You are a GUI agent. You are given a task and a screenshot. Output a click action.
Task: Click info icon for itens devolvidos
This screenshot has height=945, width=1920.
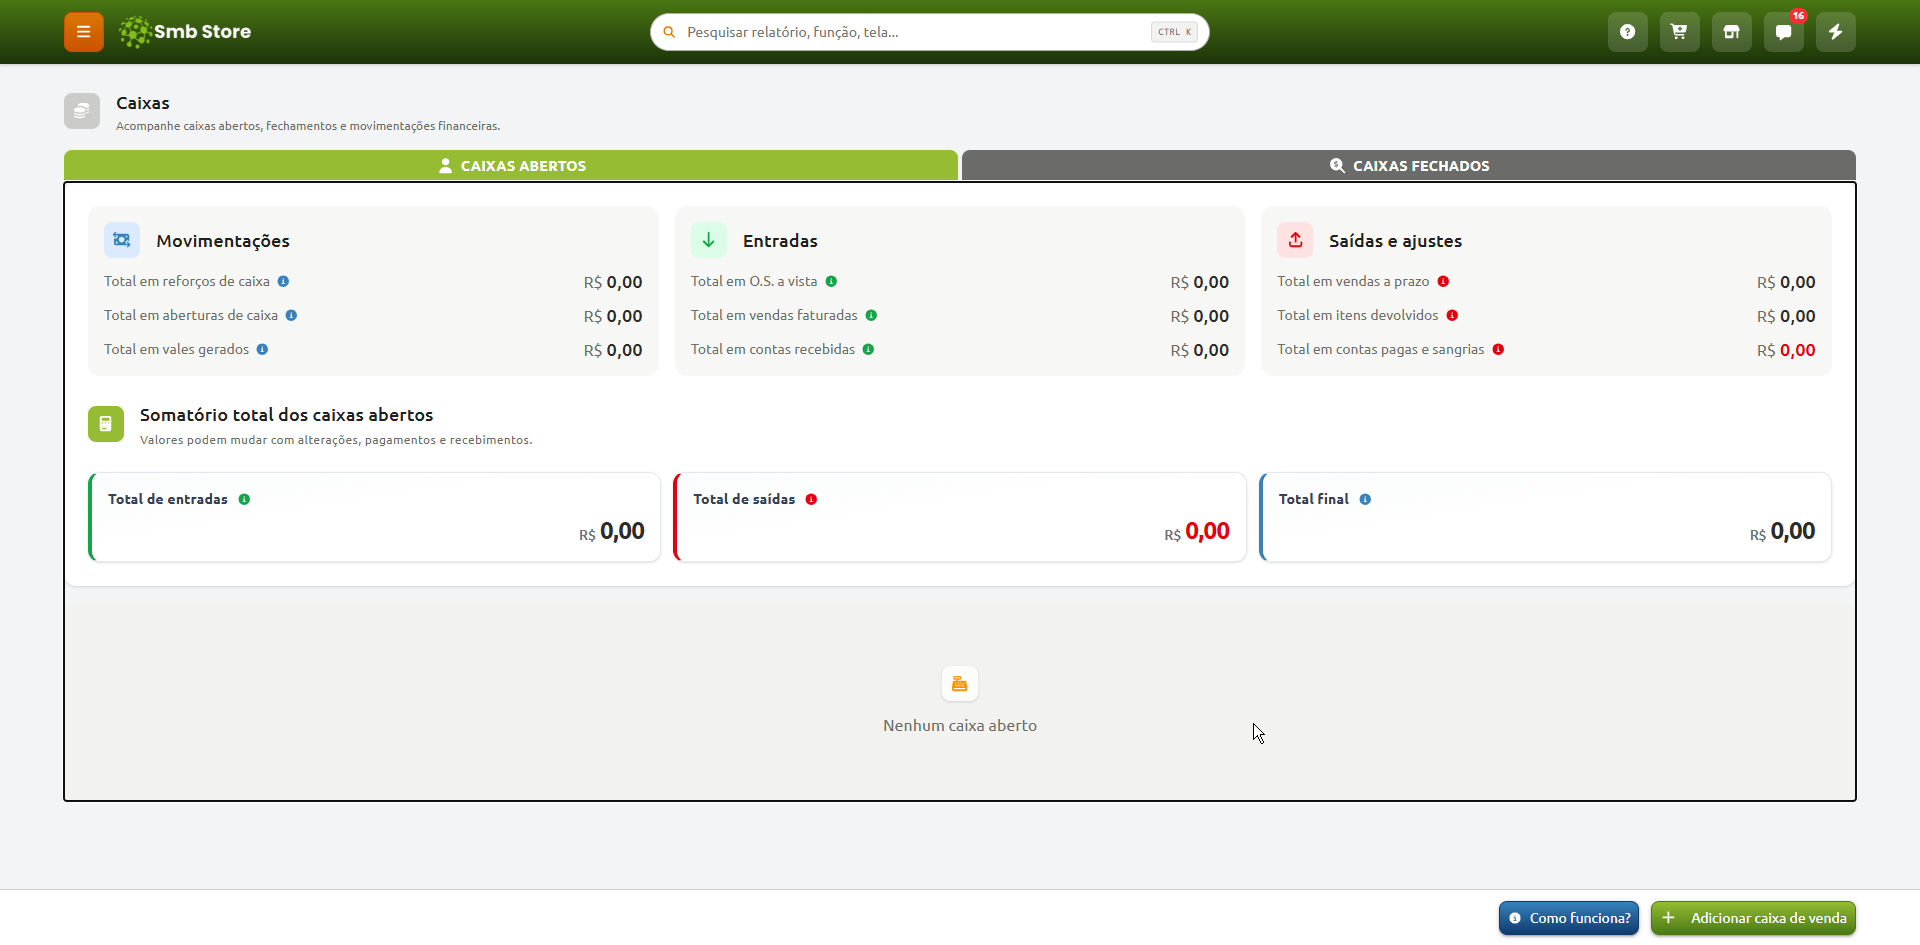1452,316
